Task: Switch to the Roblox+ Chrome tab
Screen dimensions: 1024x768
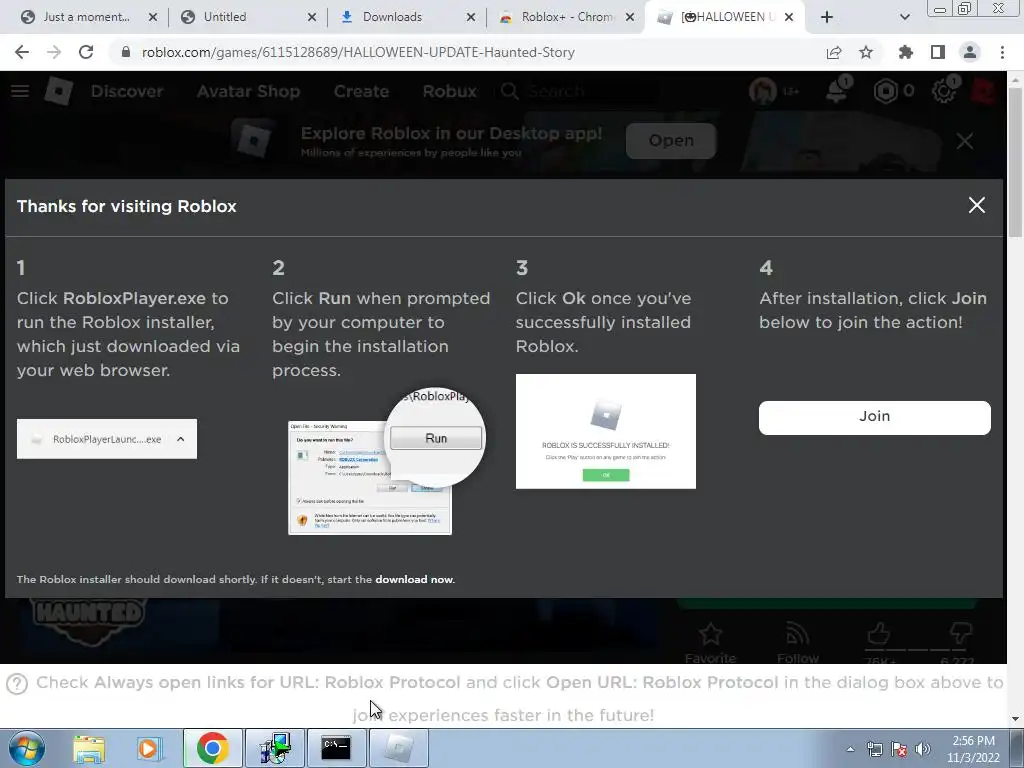Action: 567,17
